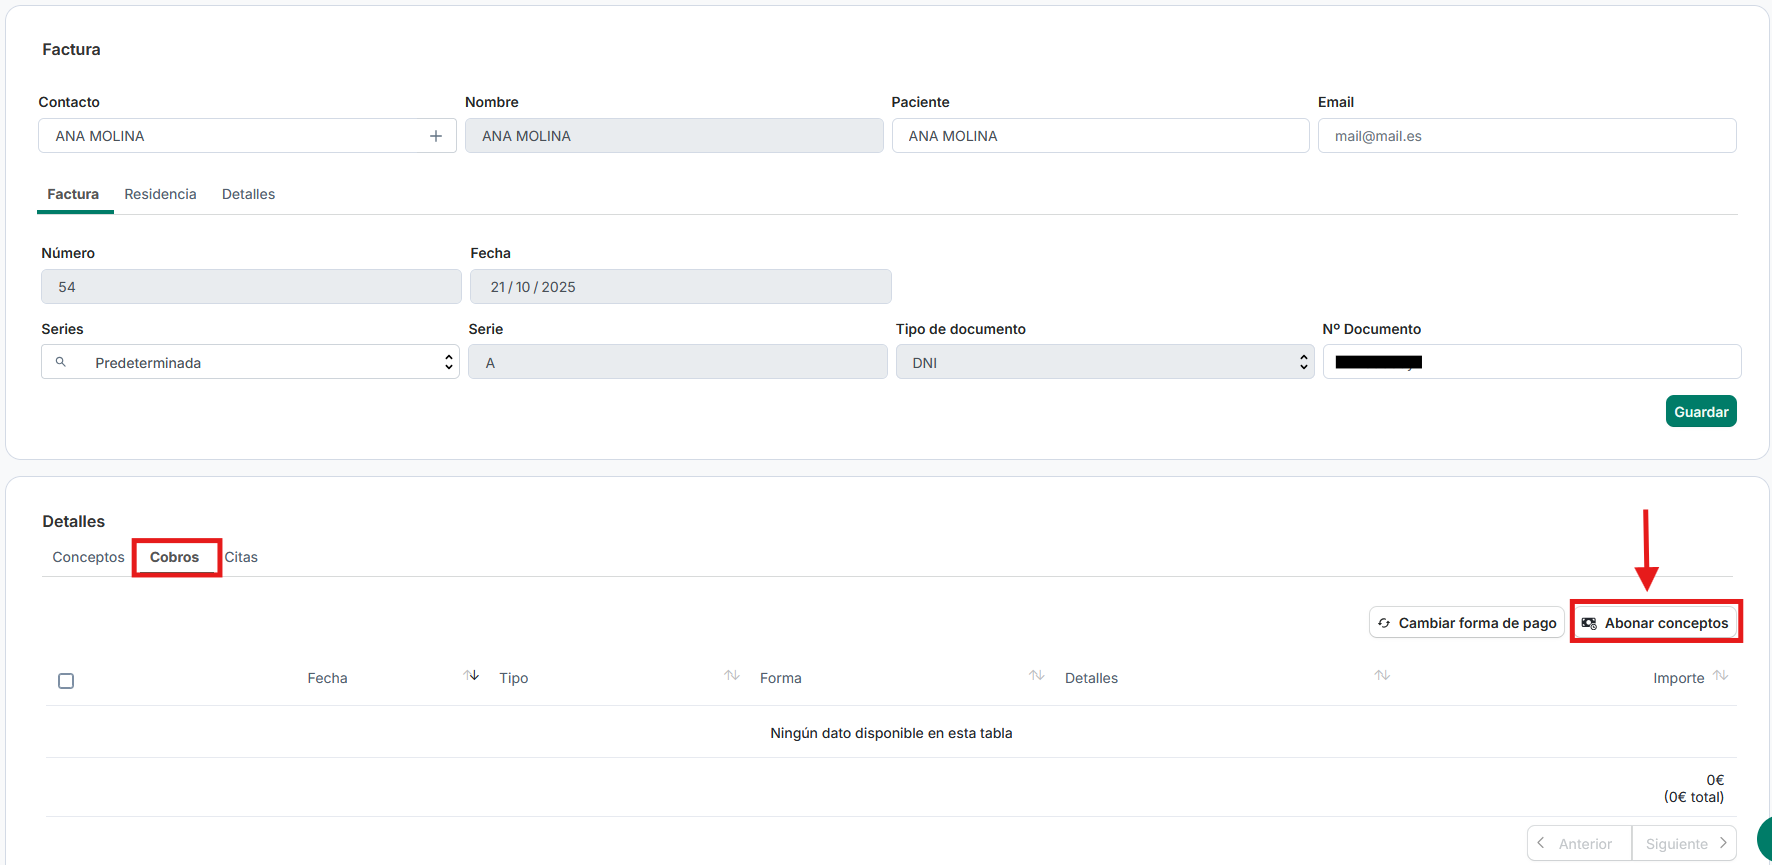Click the plus icon in Contacto field
This screenshot has width=1772, height=865.
[x=436, y=136]
